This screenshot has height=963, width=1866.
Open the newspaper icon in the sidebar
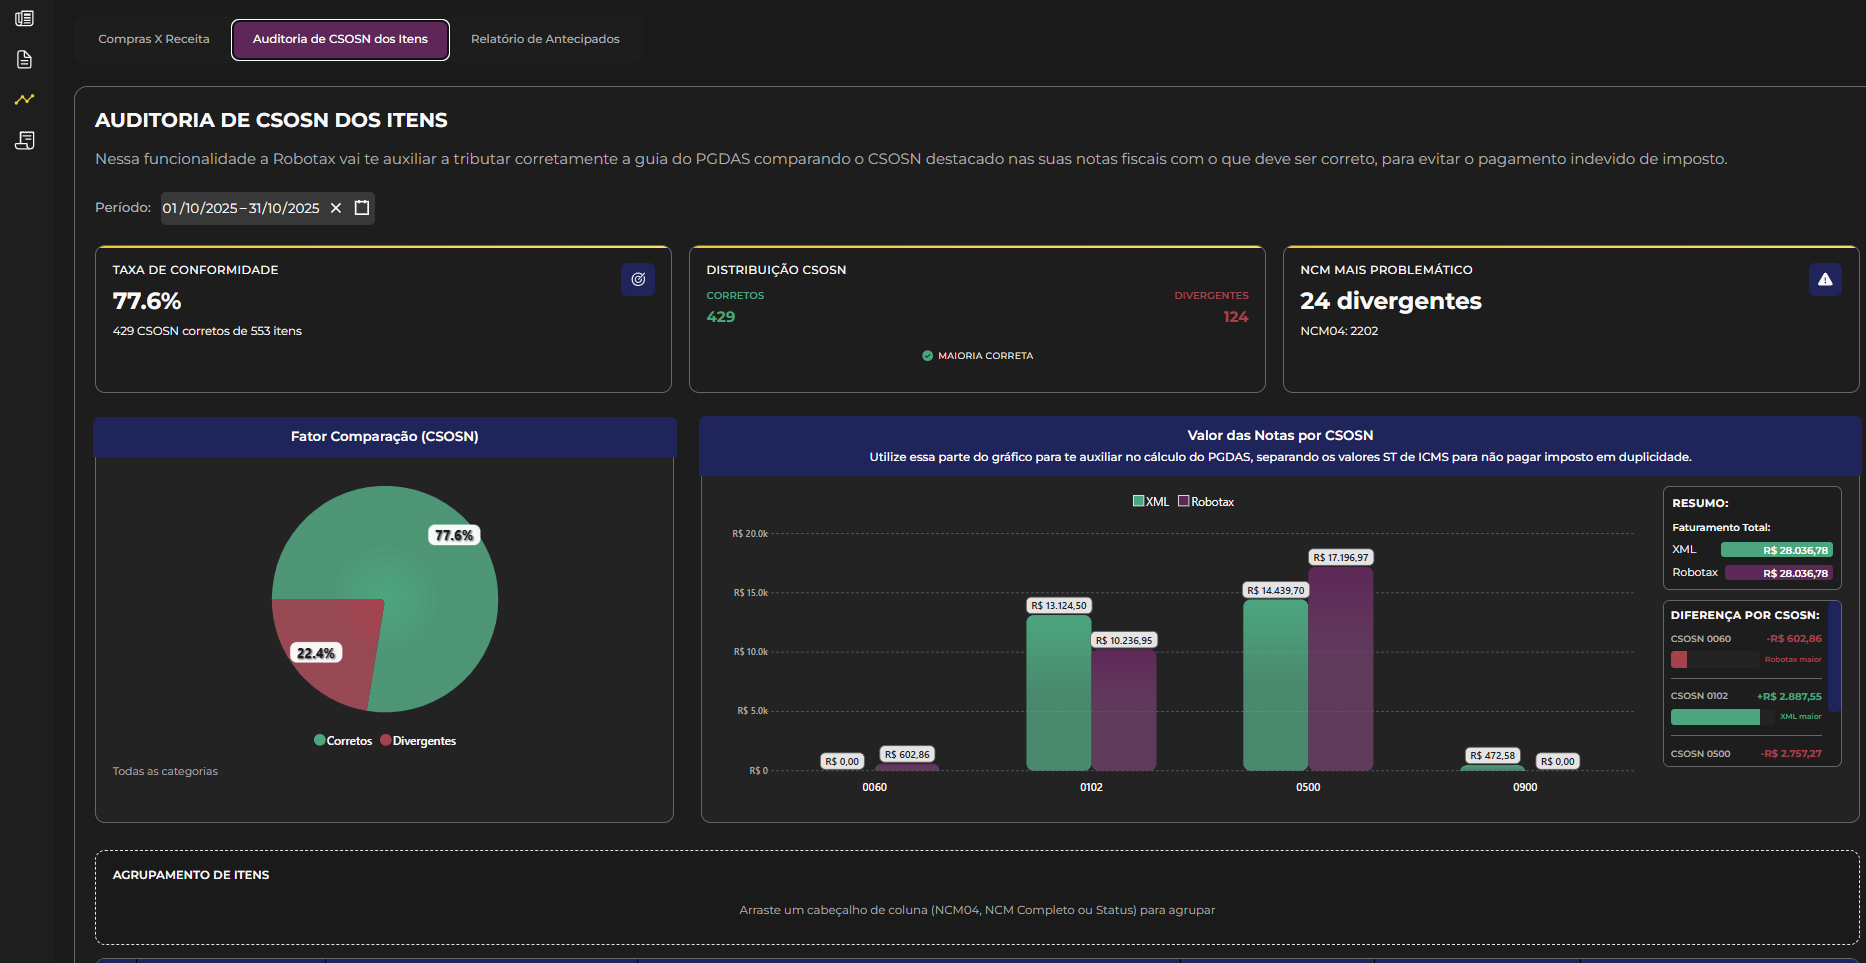pos(25,19)
